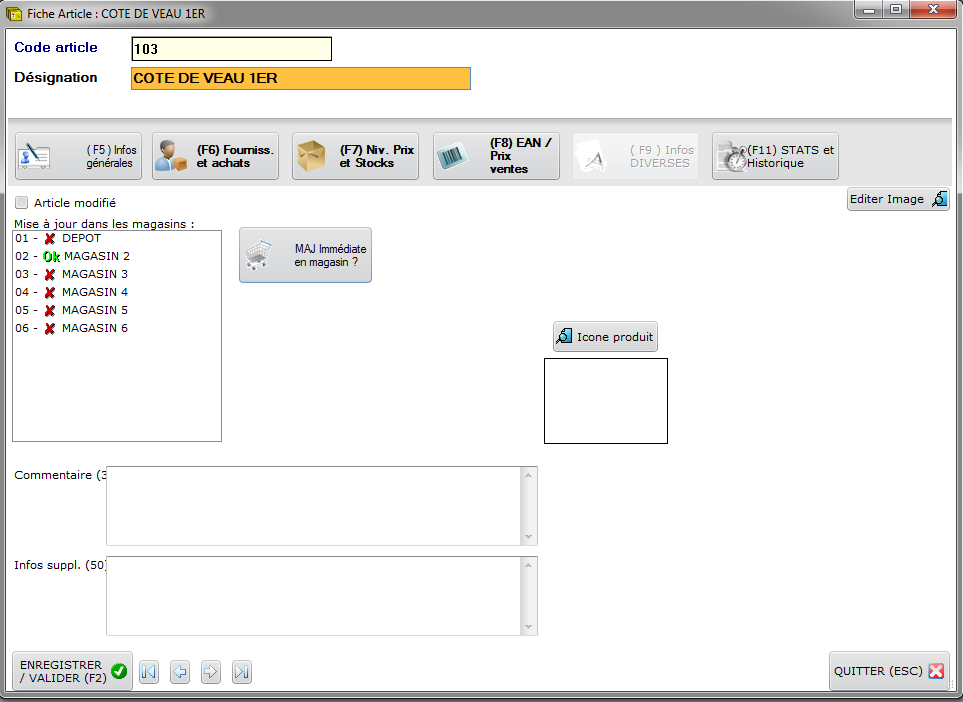Viewport: 963px width, 702px height.
Task: Go to the previous record arrow icon
Action: [180, 672]
